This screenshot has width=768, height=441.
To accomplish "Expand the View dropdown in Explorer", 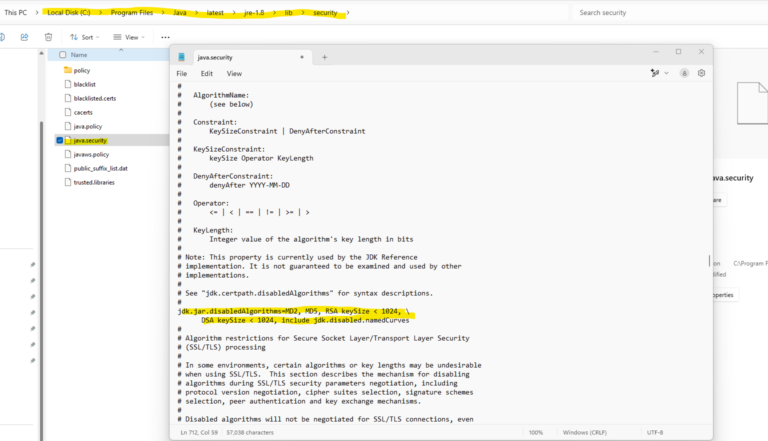I will 130,37.
